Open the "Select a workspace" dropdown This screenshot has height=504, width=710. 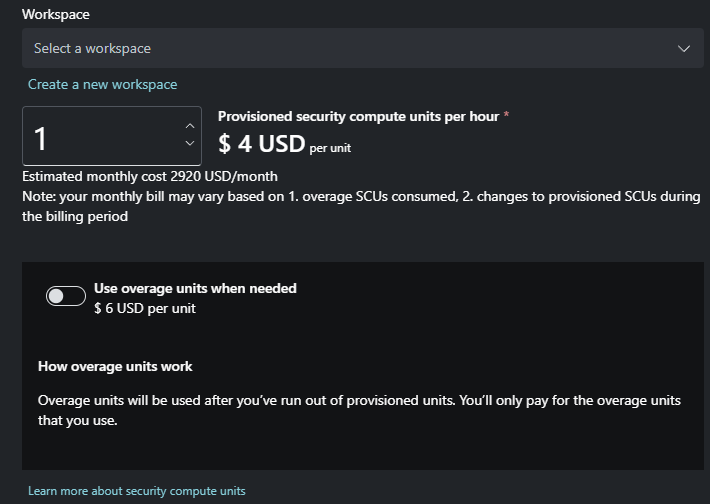[x=350, y=48]
